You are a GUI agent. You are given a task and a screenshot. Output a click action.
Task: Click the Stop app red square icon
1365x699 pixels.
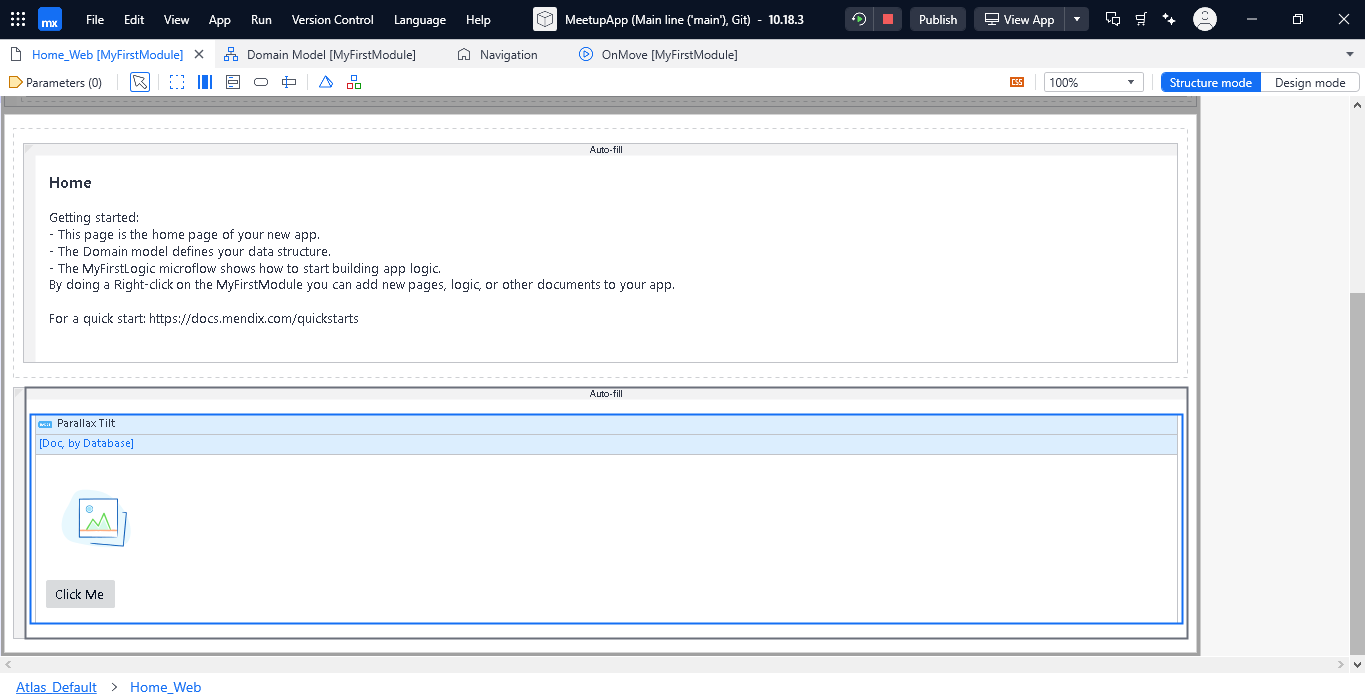point(887,19)
